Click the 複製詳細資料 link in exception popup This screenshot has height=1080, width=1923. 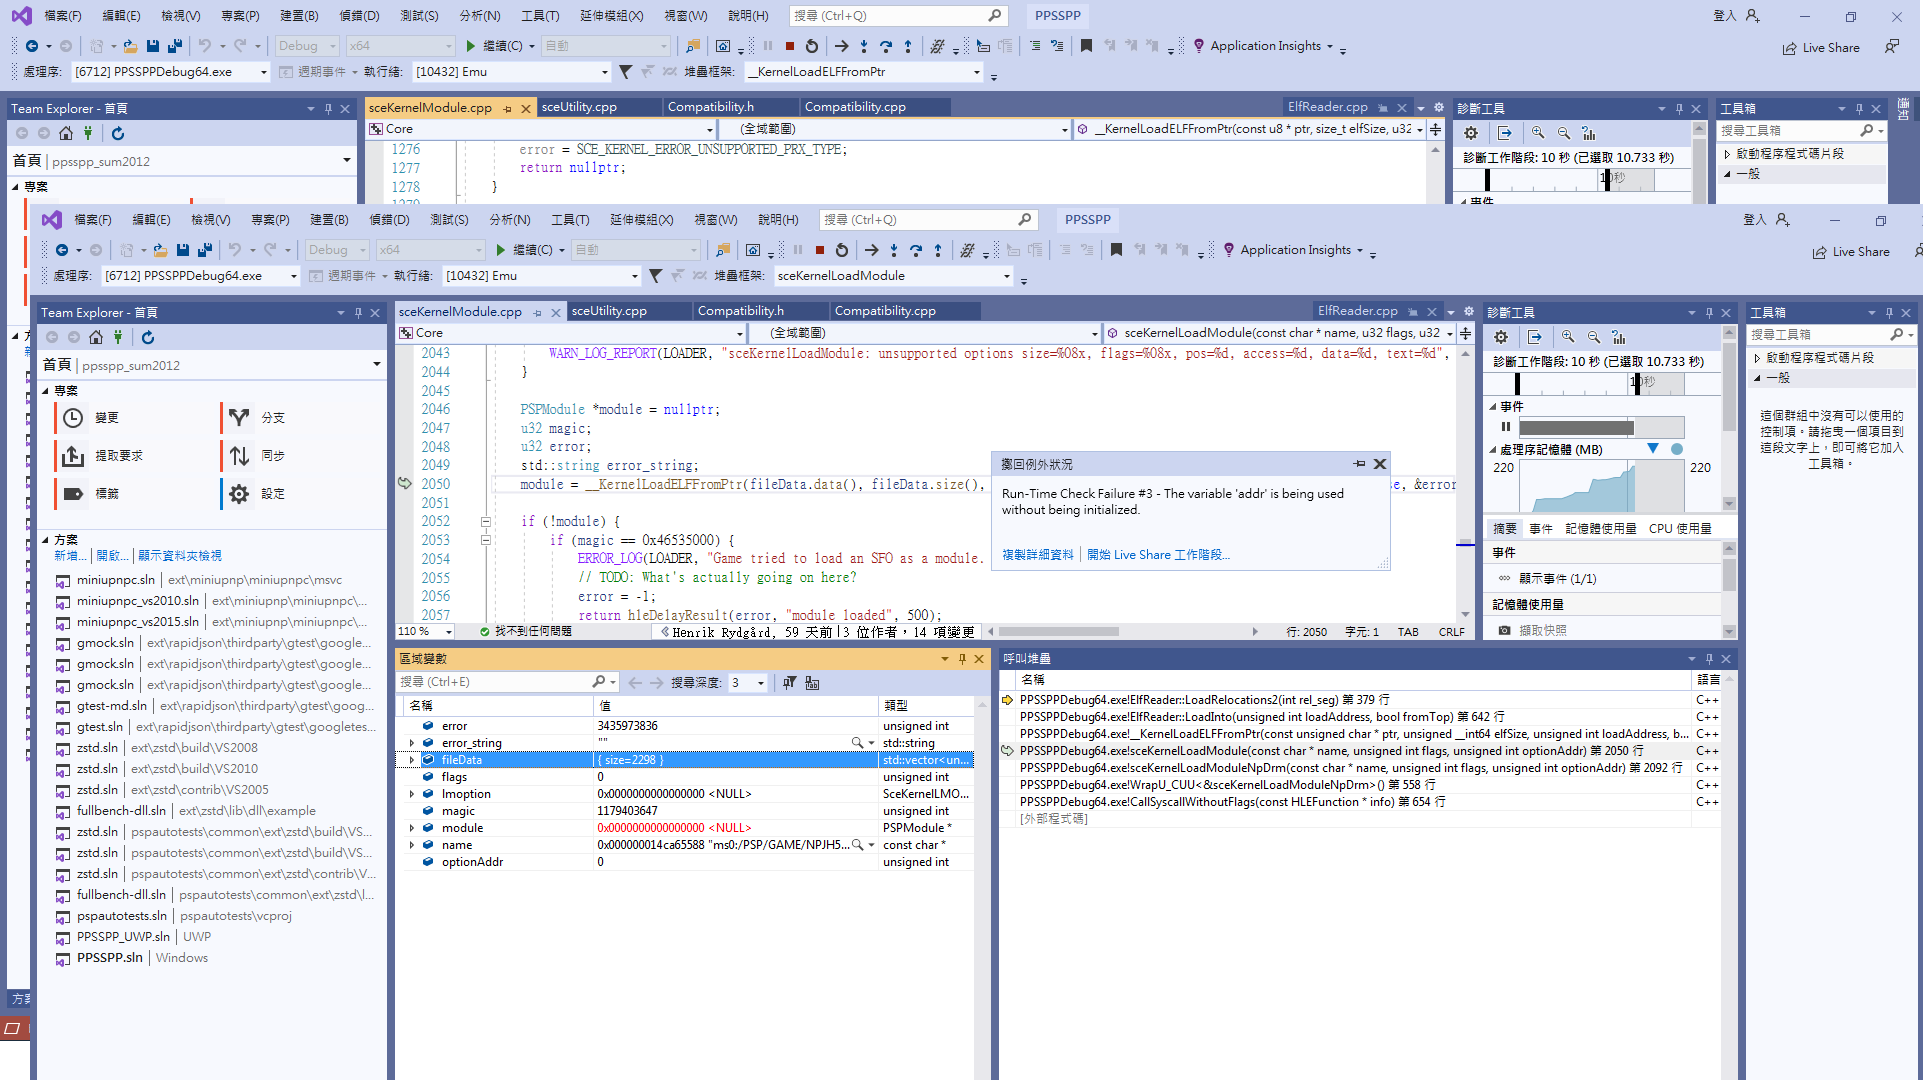click(x=1037, y=555)
